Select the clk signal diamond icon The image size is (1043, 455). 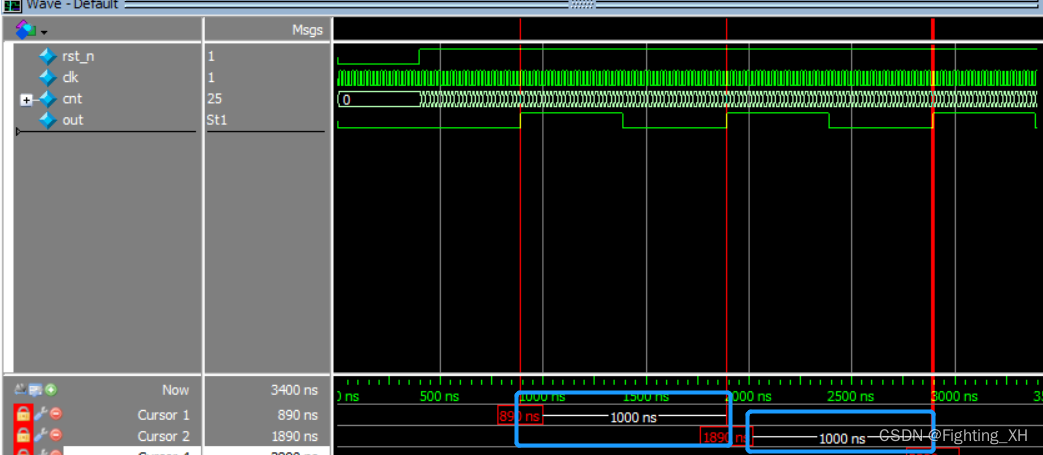pos(48,78)
